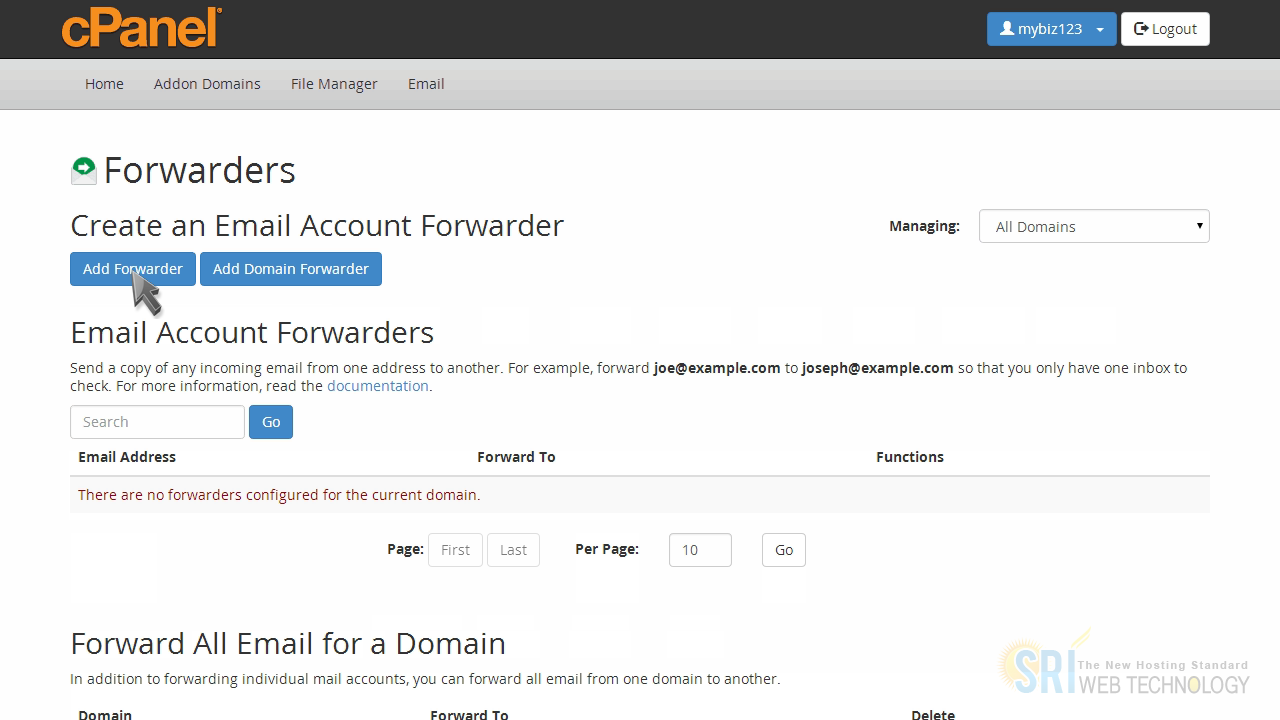Click the Last page button
The image size is (1280, 720).
pos(513,550)
